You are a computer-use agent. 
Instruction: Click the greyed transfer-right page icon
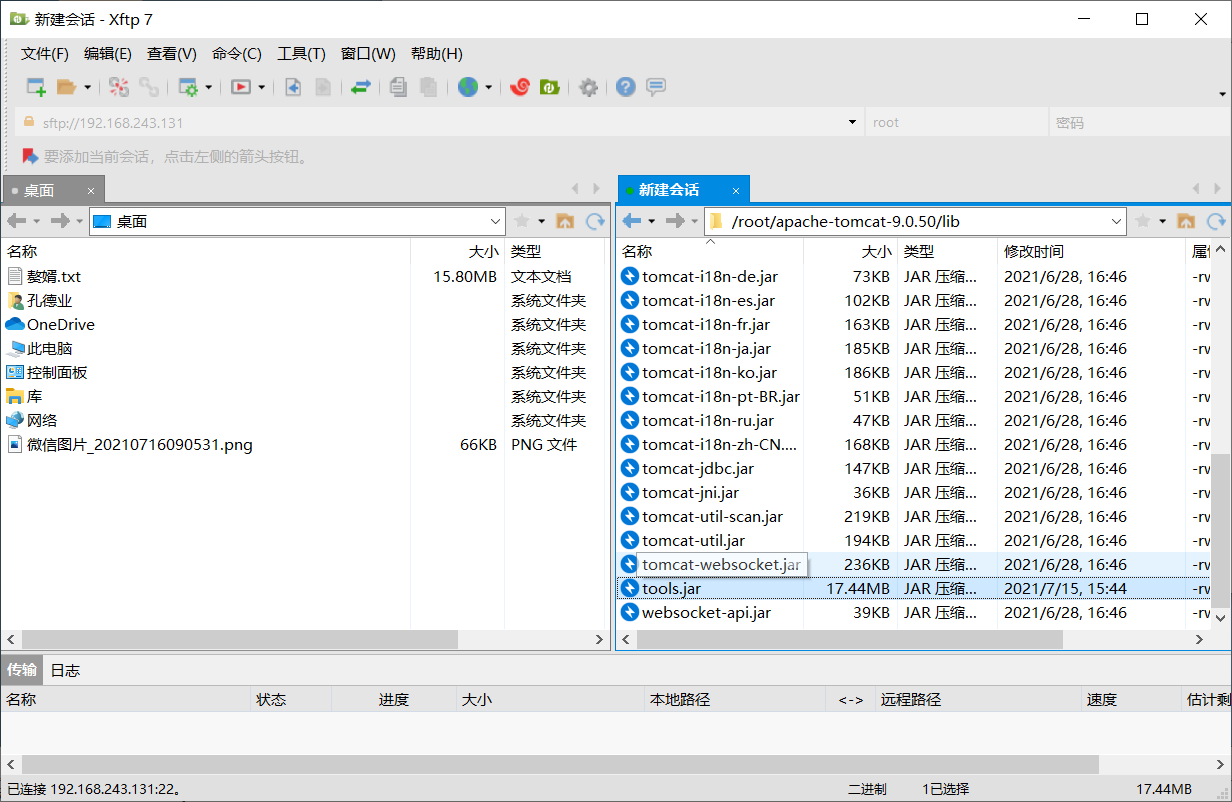322,87
